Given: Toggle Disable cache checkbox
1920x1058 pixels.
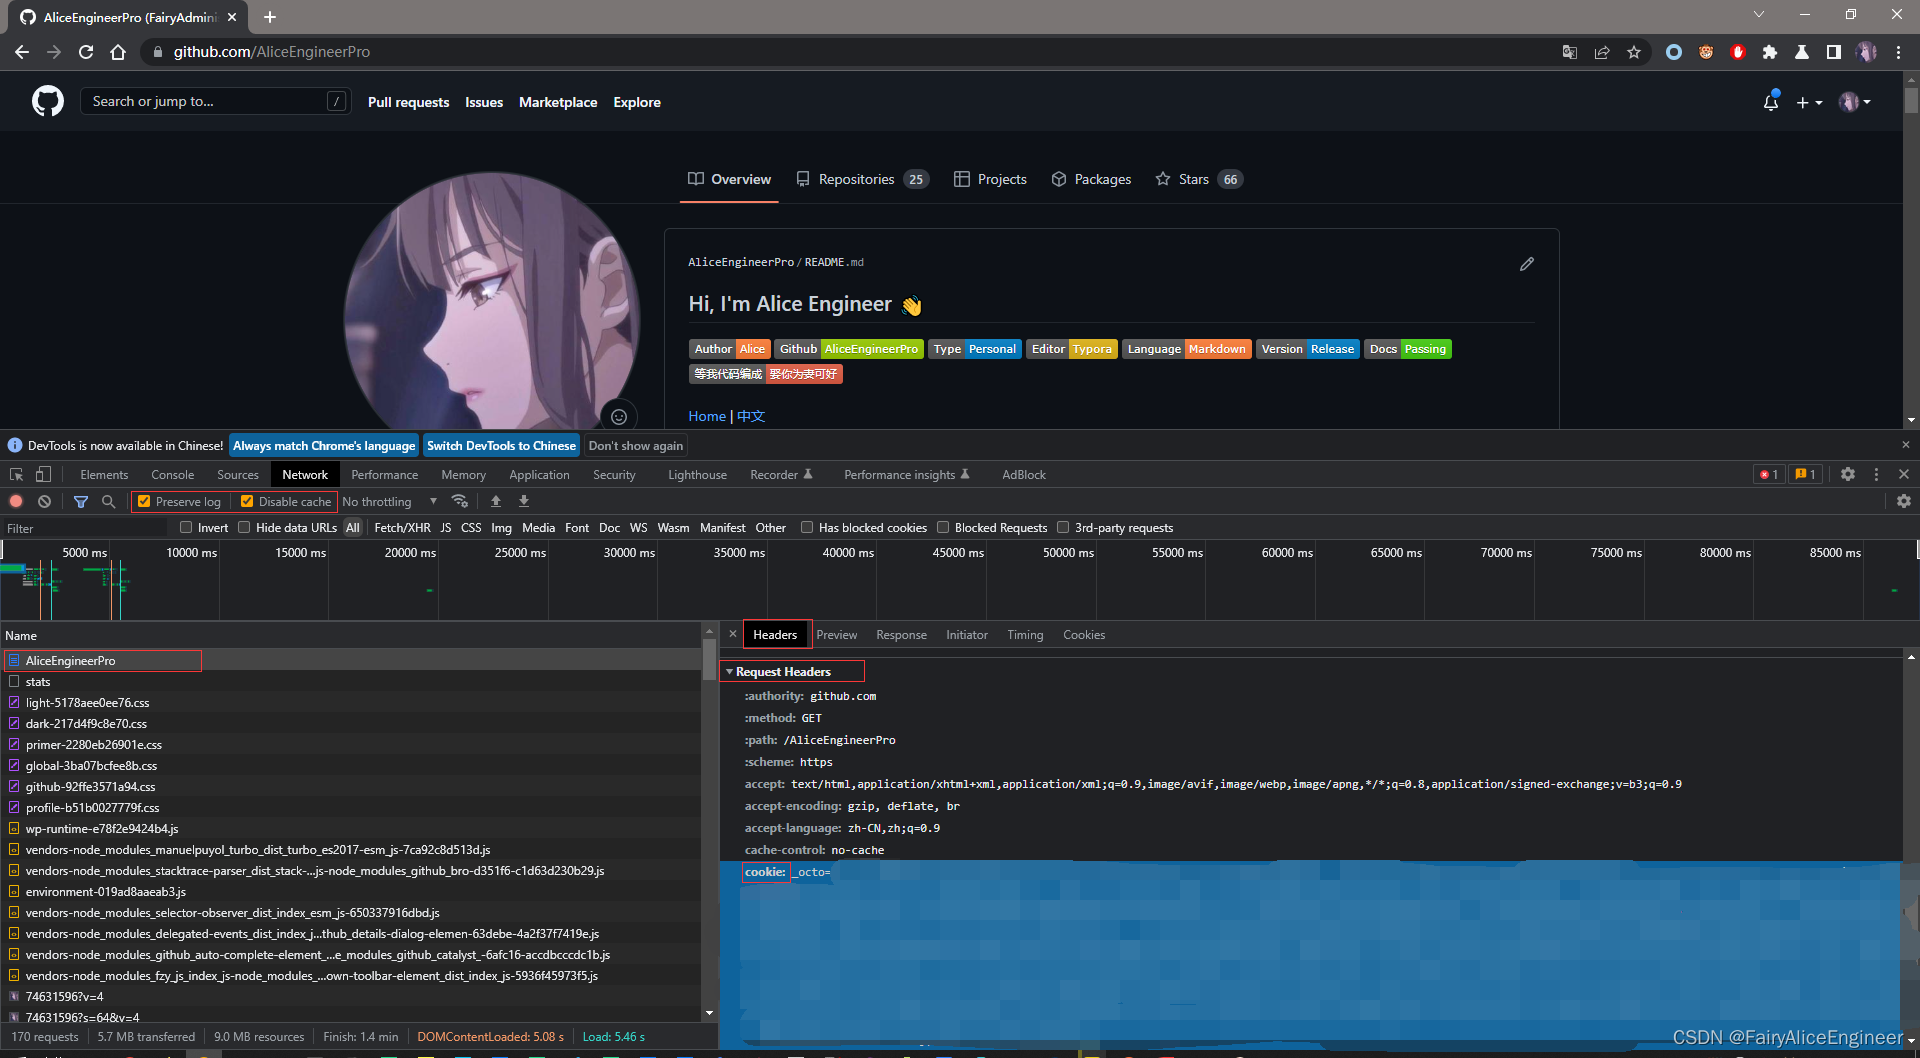Looking at the screenshot, I should pyautogui.click(x=247, y=501).
